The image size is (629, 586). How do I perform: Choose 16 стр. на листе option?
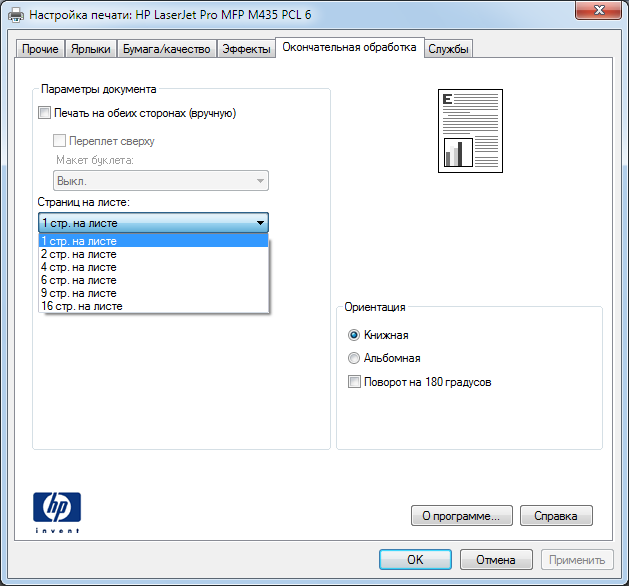click(x=153, y=306)
